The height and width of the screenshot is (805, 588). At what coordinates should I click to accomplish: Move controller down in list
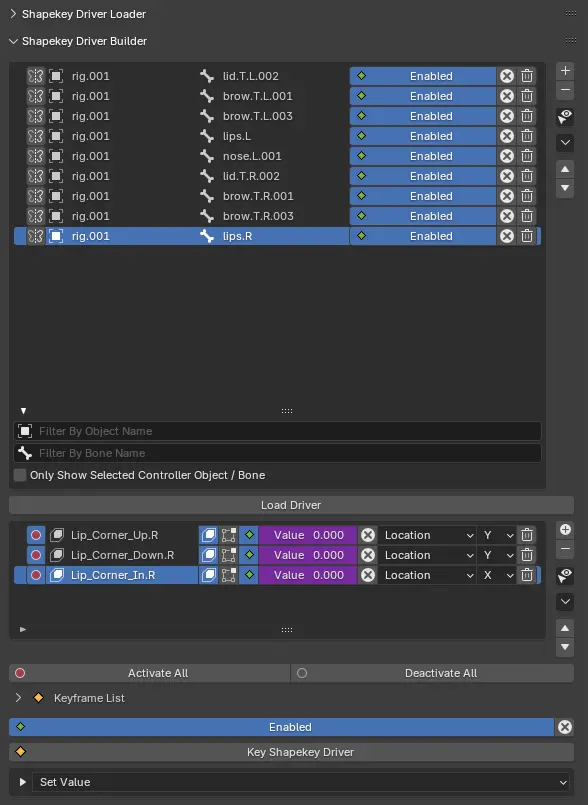(x=565, y=188)
